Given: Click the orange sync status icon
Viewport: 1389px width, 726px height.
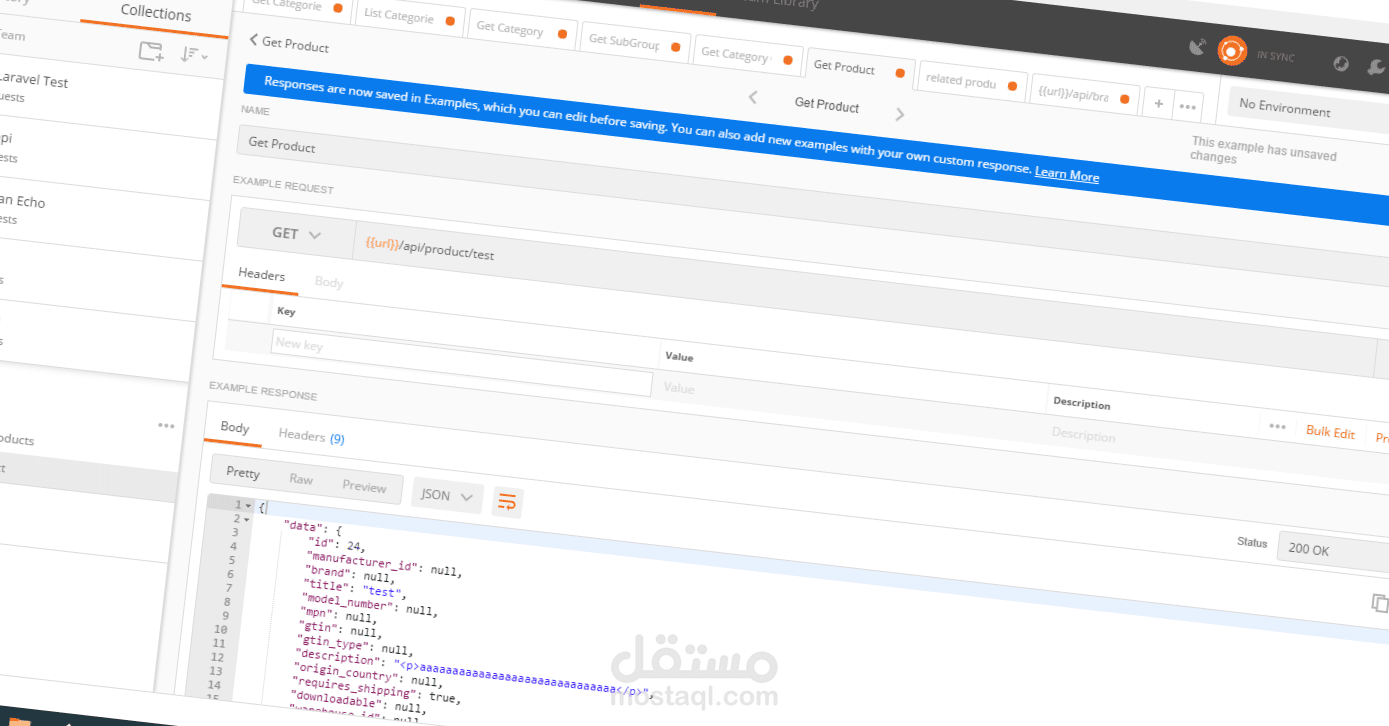Looking at the screenshot, I should coord(1232,51).
